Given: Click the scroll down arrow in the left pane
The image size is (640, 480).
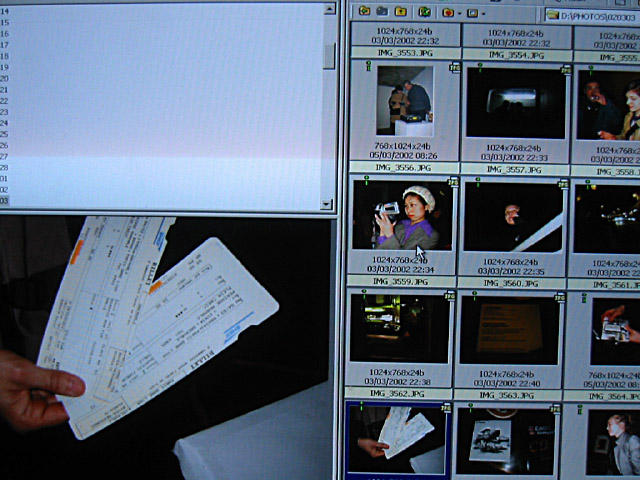Looking at the screenshot, I should tap(327, 204).
